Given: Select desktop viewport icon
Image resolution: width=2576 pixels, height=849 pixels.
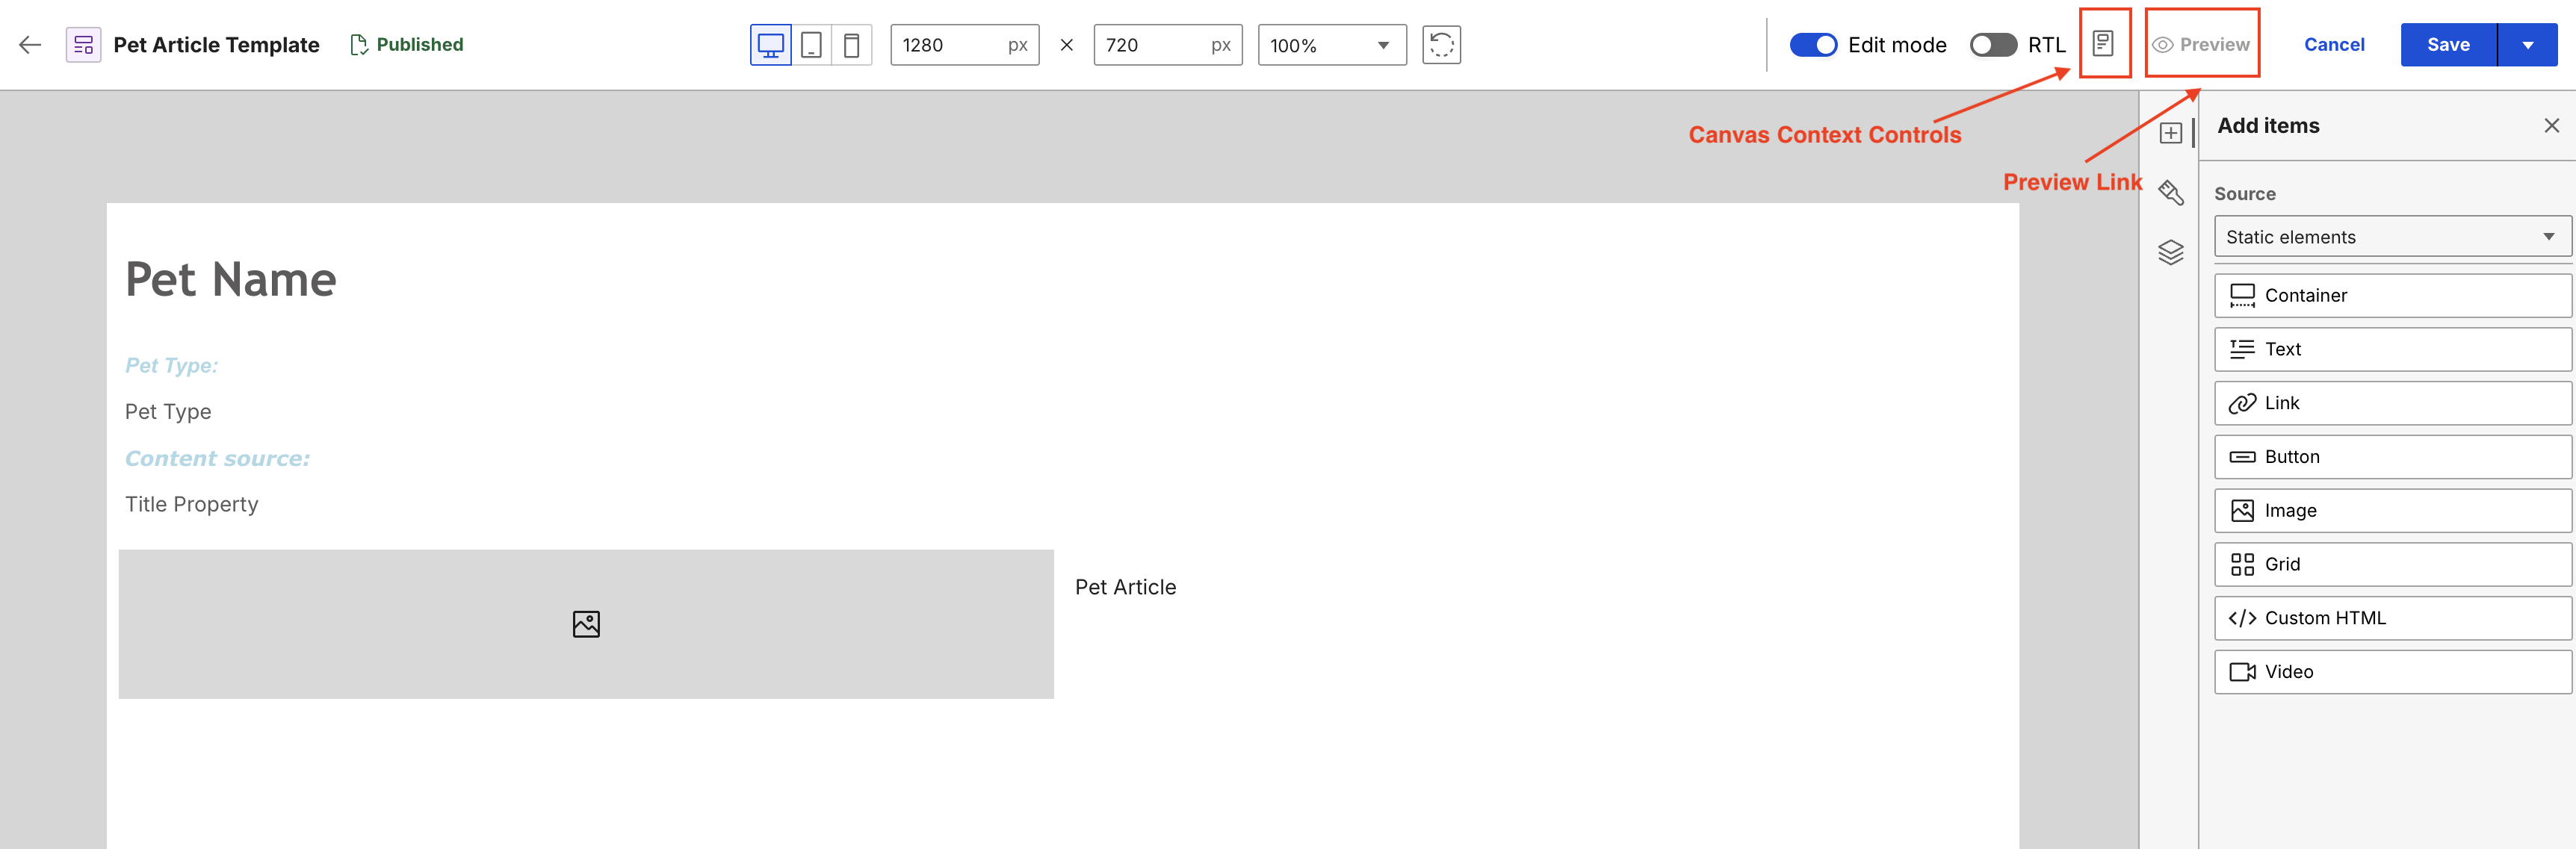Looking at the screenshot, I should [770, 45].
